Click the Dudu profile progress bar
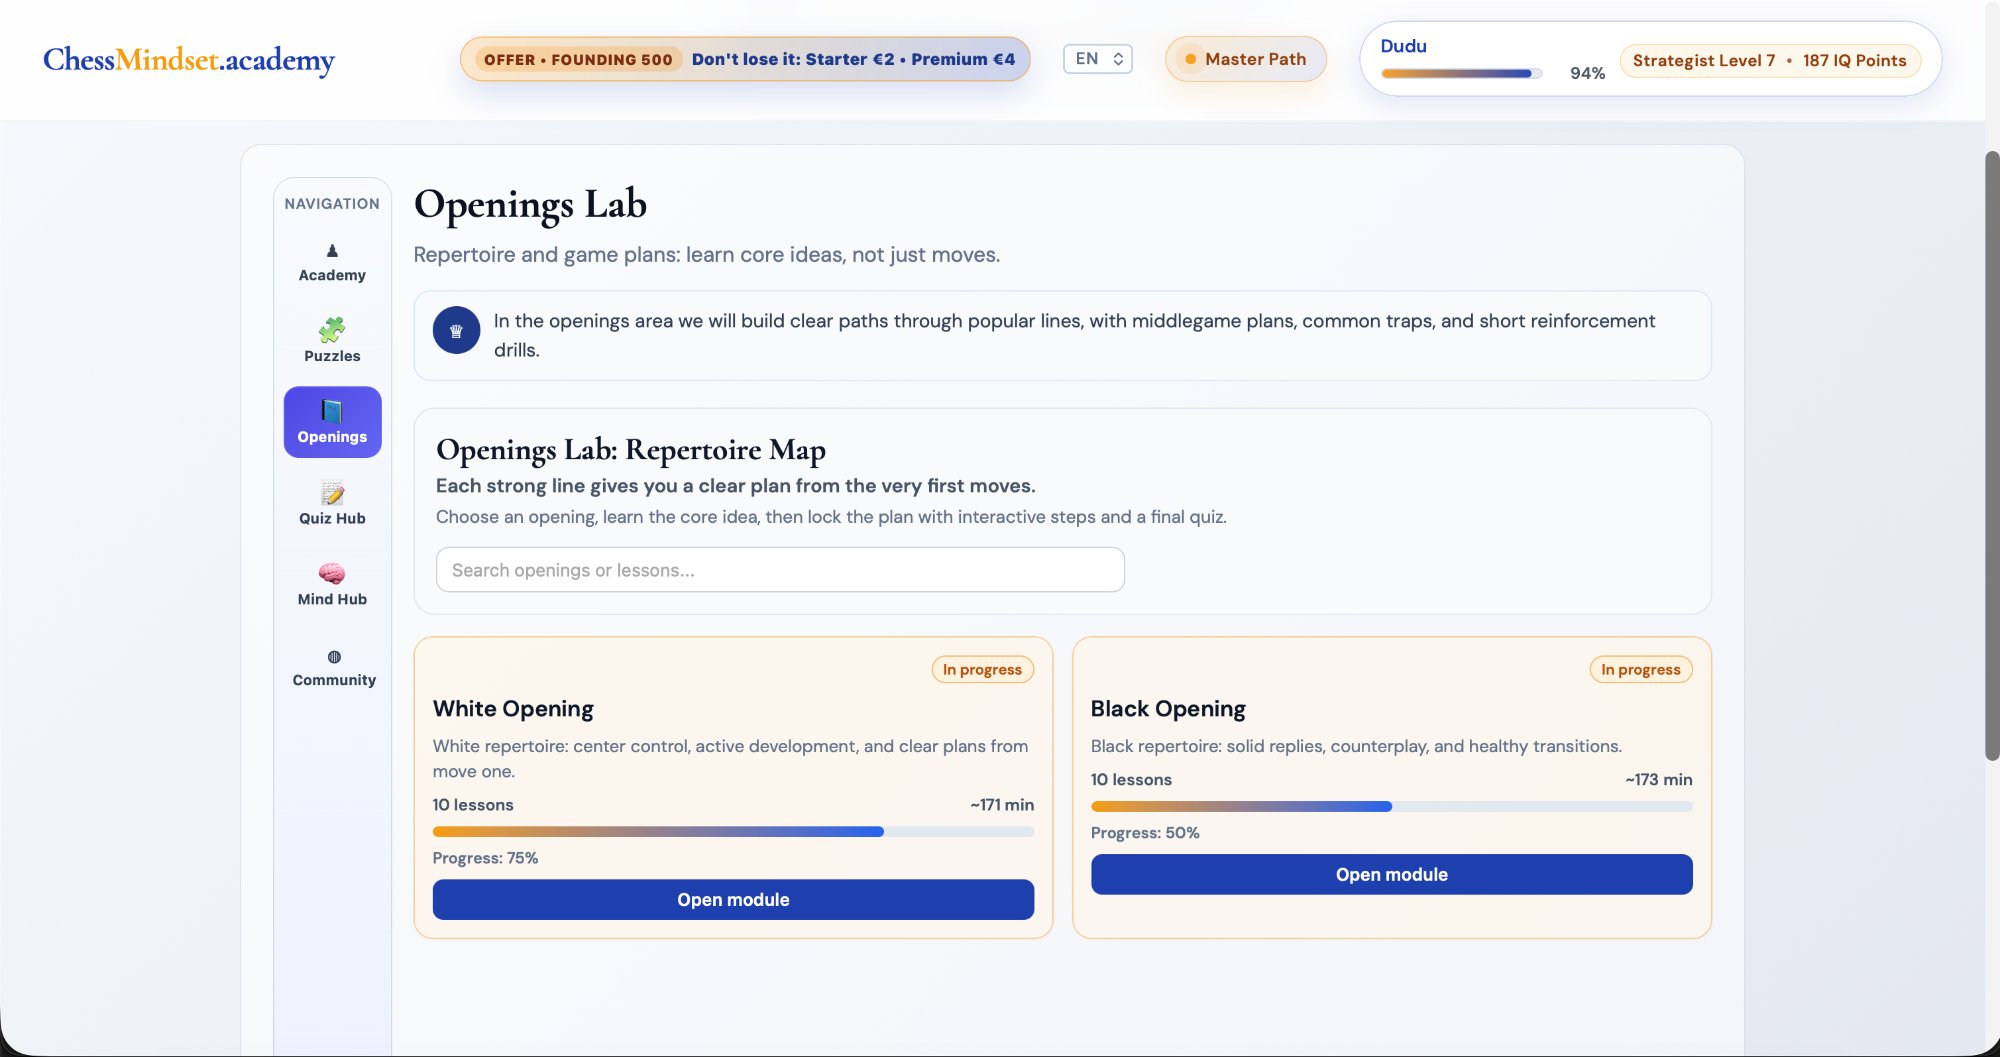Viewport: 2000px width, 1057px height. (x=1461, y=73)
